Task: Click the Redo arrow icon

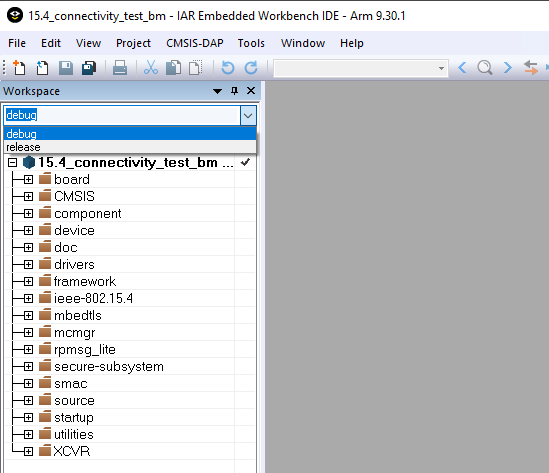Action: [x=251, y=68]
